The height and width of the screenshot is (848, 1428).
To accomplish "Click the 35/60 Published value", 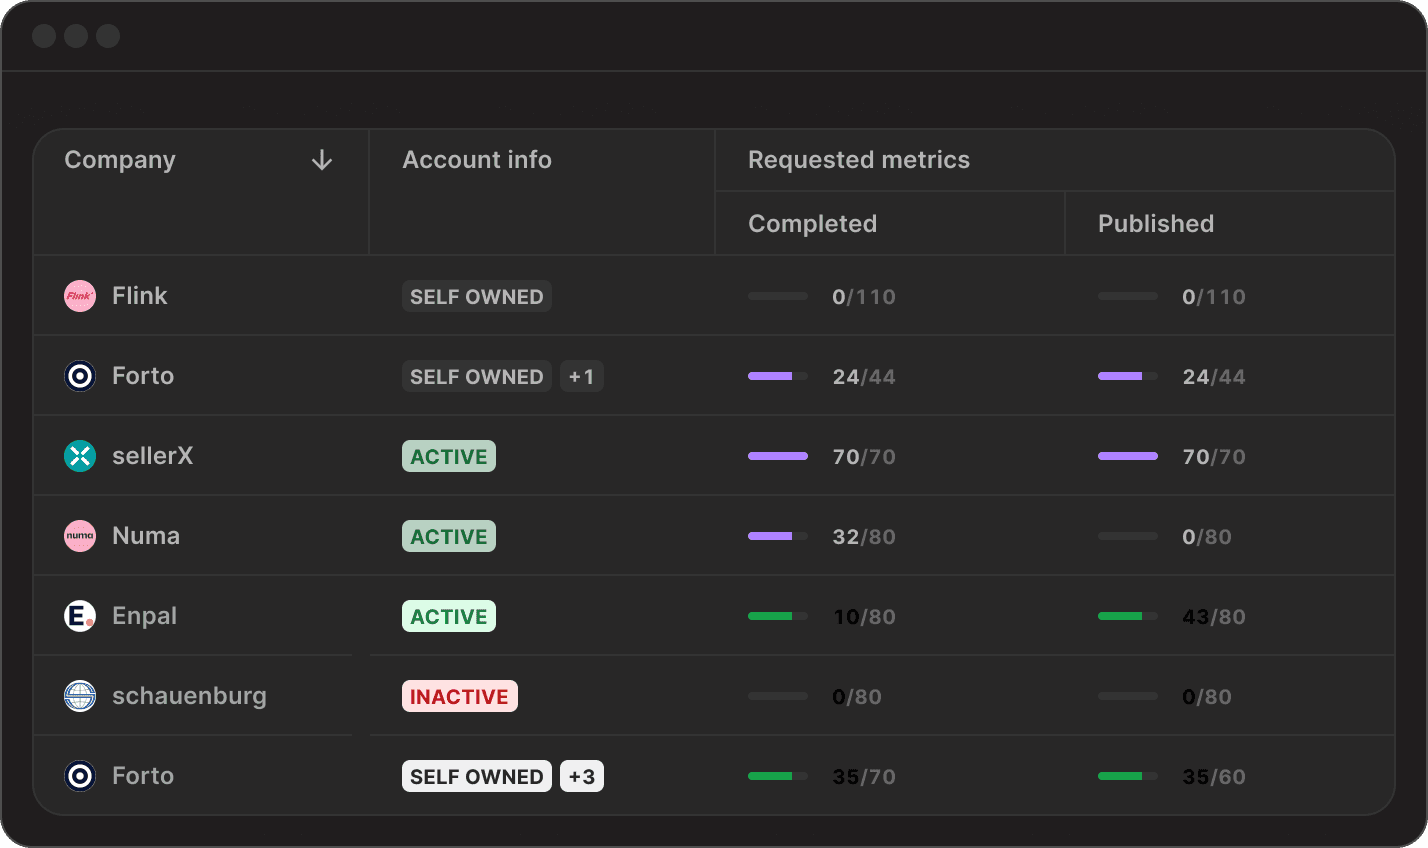I will (1214, 777).
